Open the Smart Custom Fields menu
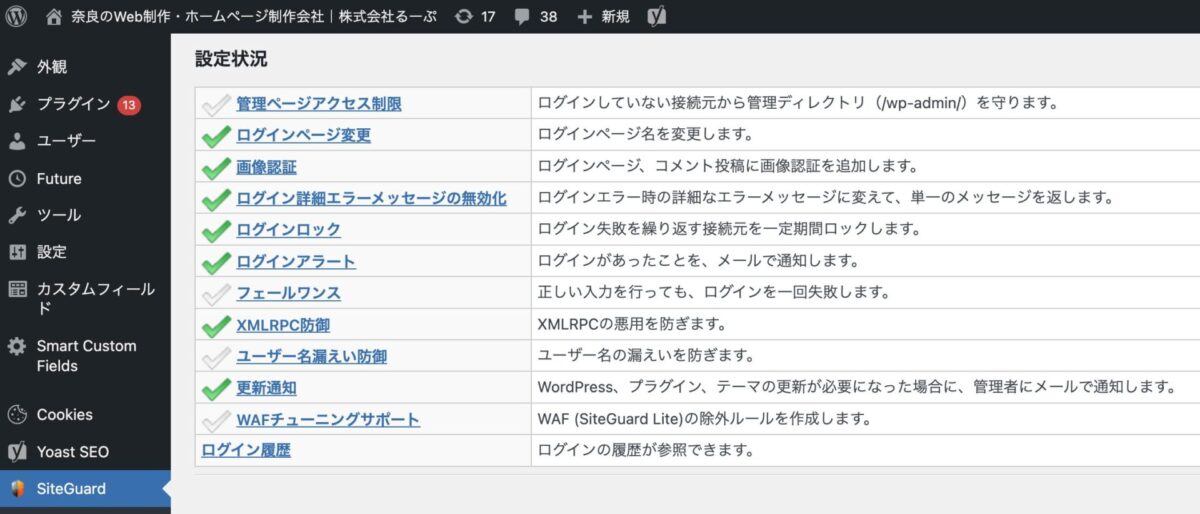The width and height of the screenshot is (1200, 514). coord(85,356)
